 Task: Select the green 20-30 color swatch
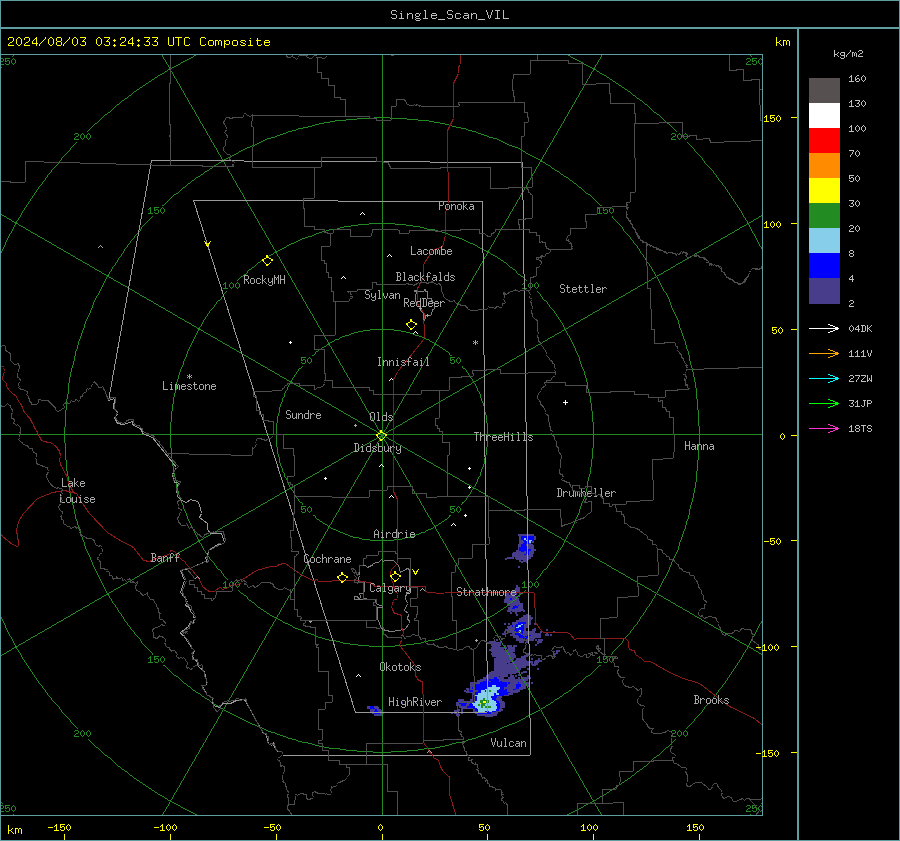coord(824,216)
